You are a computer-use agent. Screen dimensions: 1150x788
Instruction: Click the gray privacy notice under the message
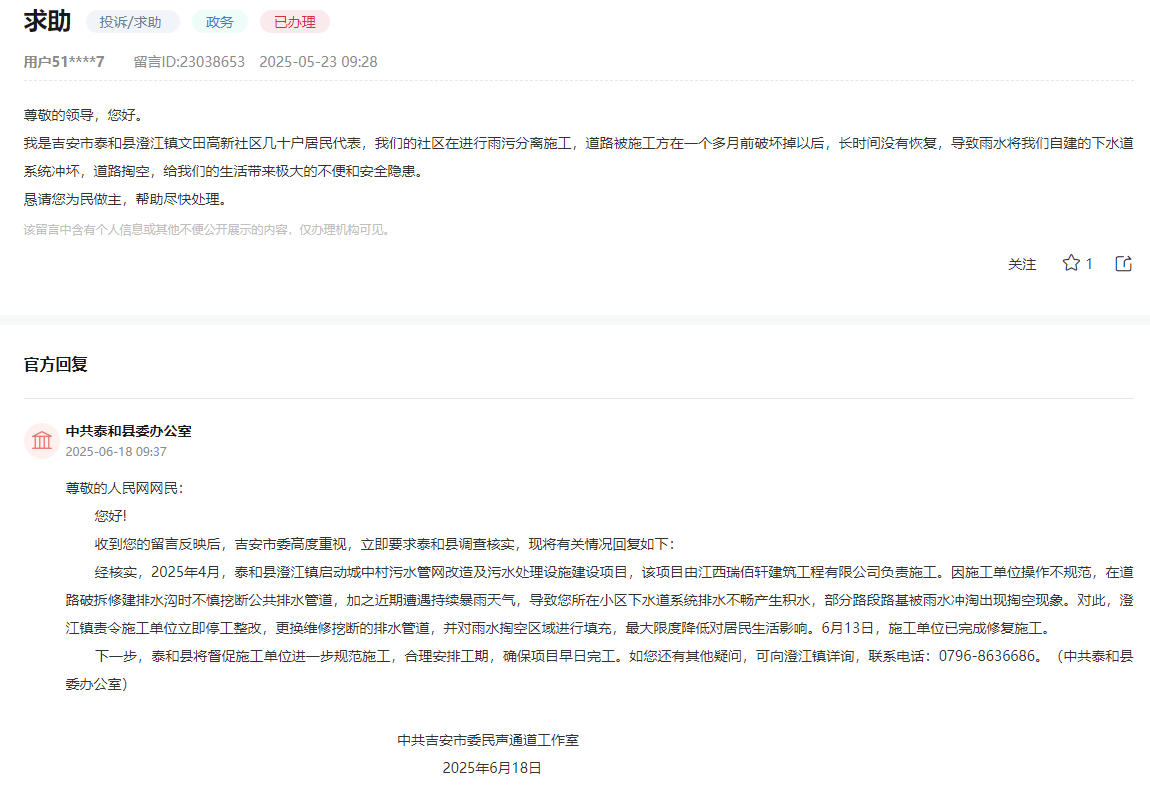[207, 230]
